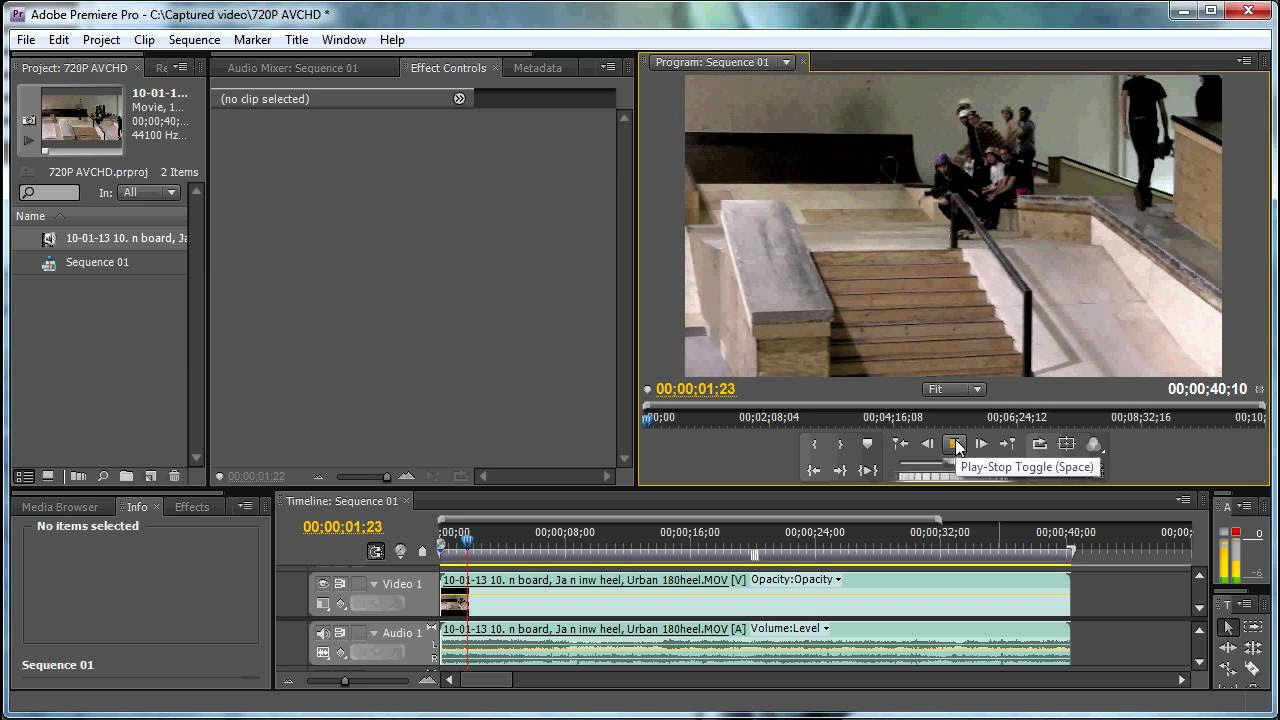
Task: Open the Fit zoom level dropdown
Action: 953,389
